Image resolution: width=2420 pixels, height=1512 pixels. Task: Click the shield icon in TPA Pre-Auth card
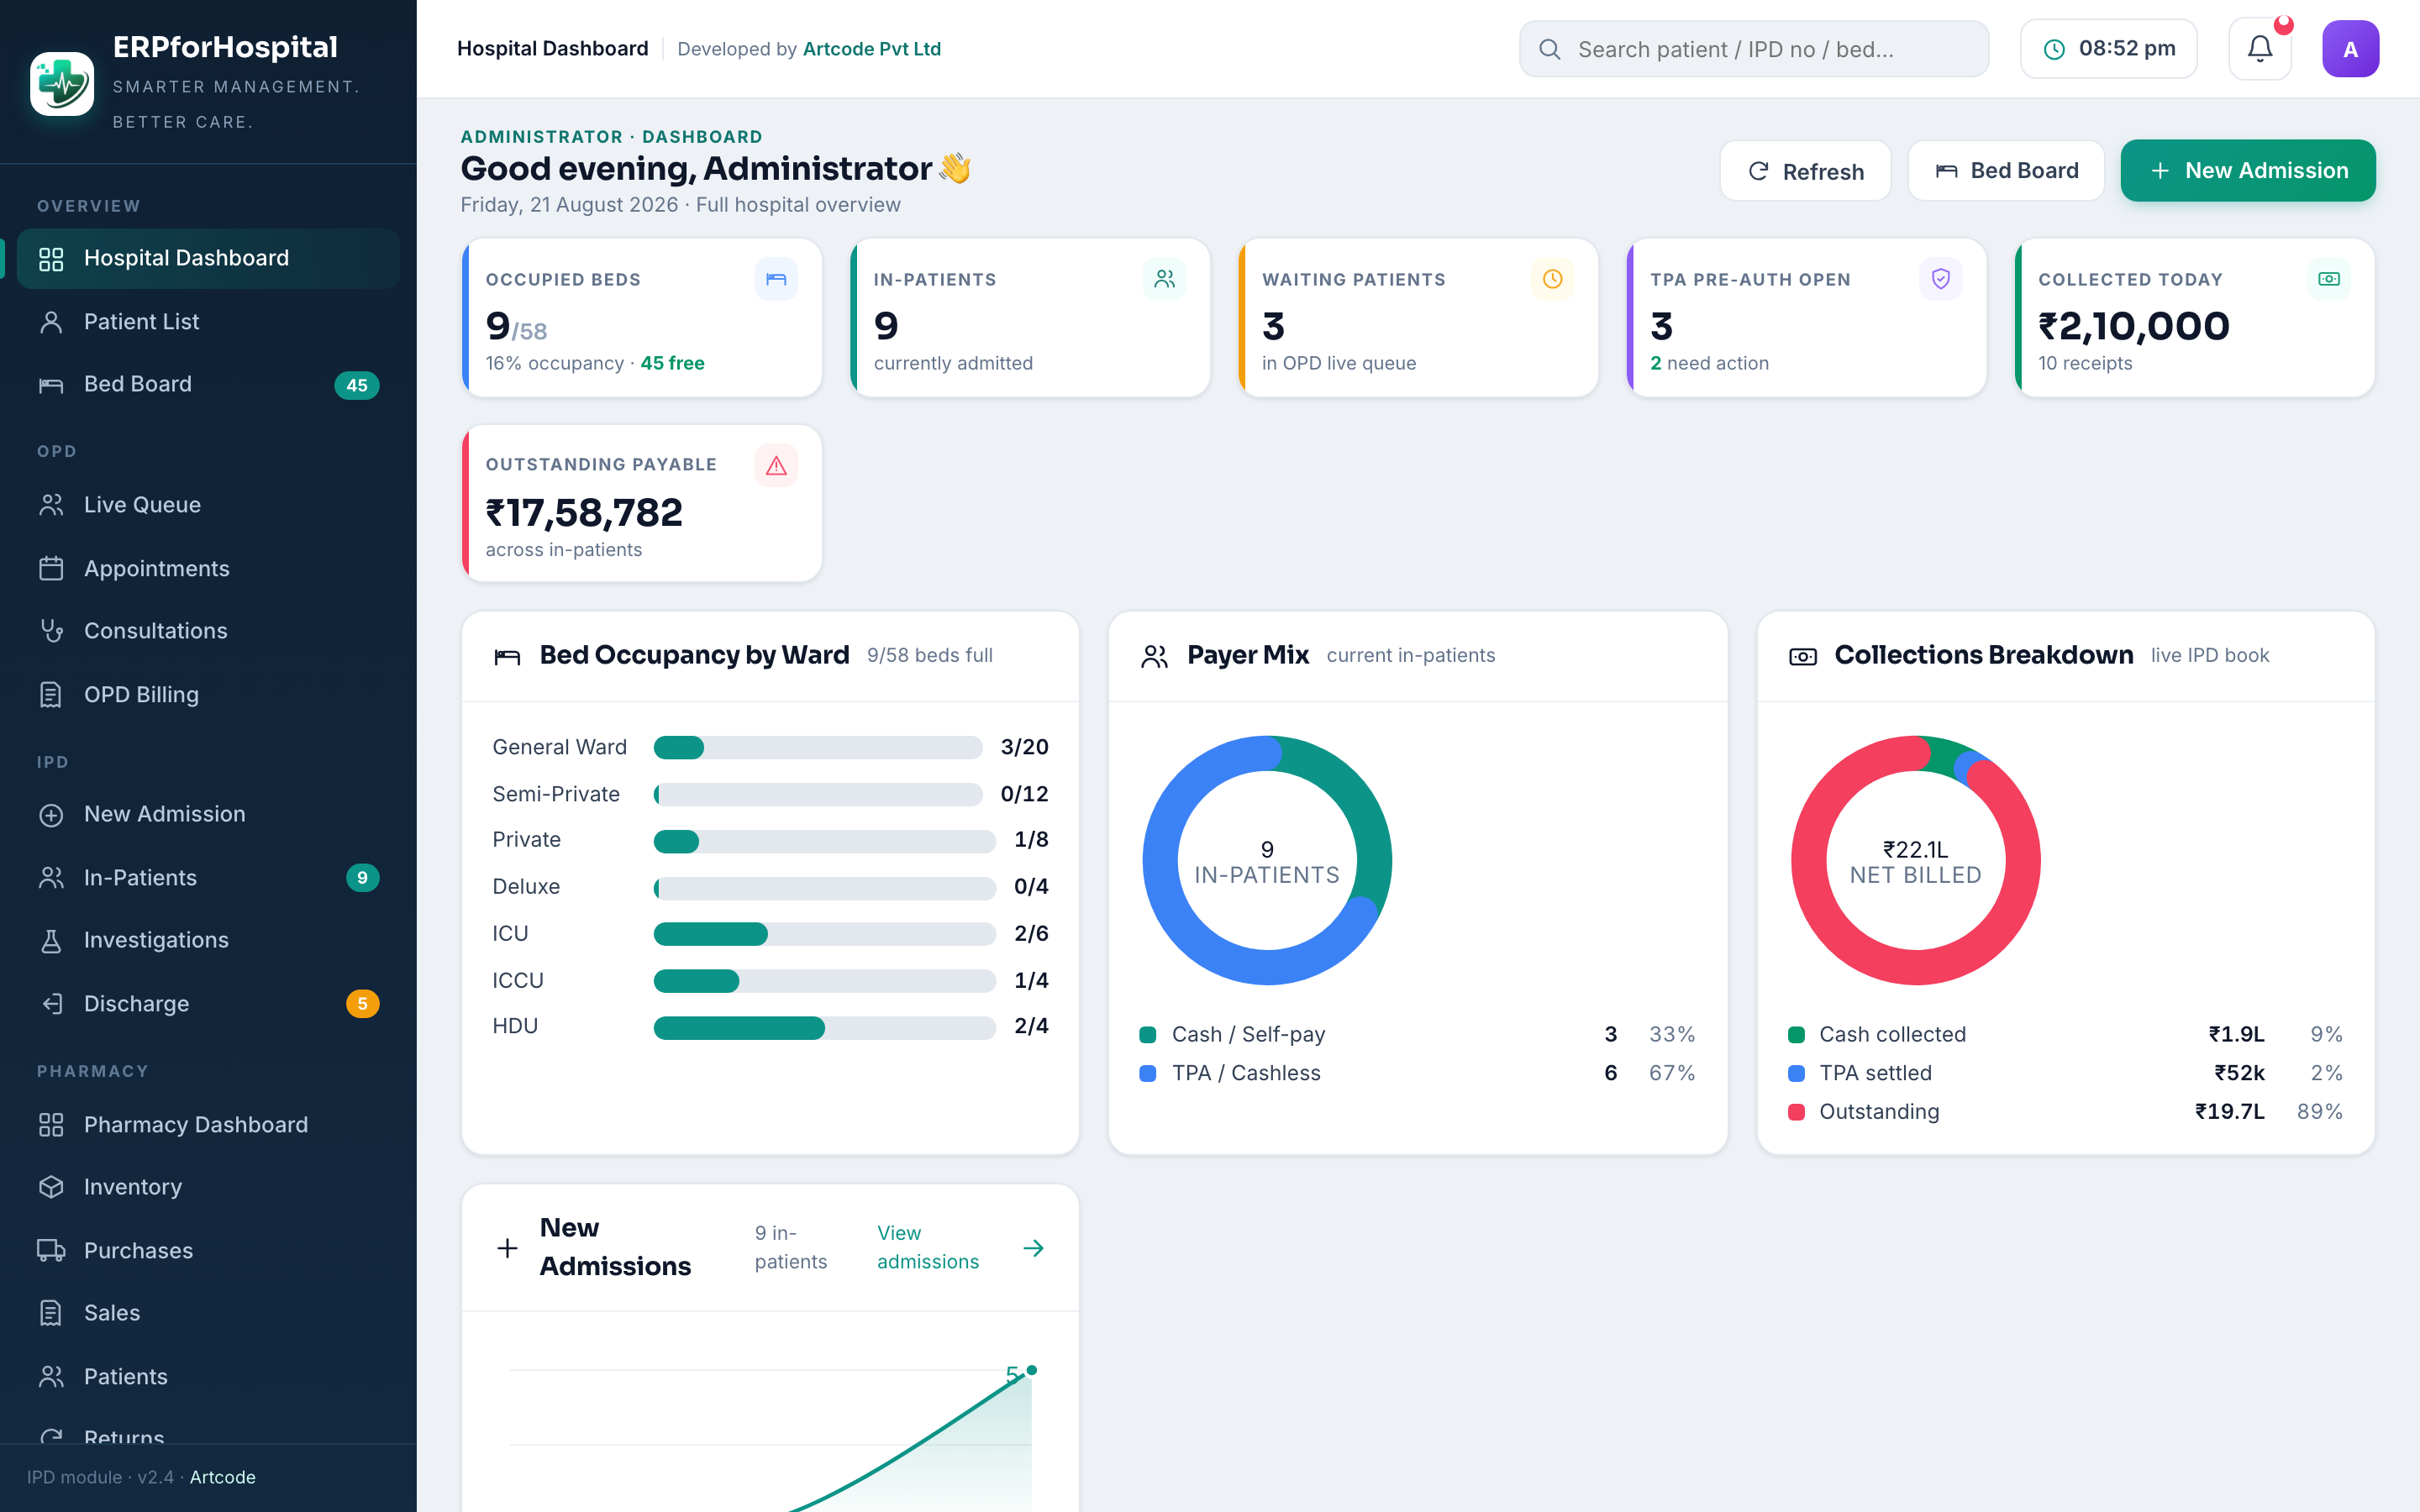1940,279
